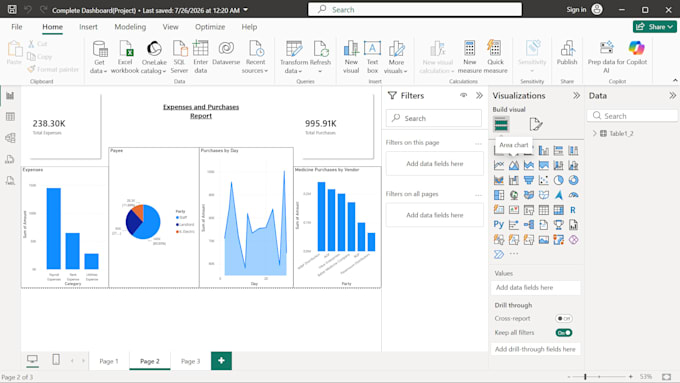Expand the Table1_2 tree node
This screenshot has width=680, height=383.
[595, 134]
